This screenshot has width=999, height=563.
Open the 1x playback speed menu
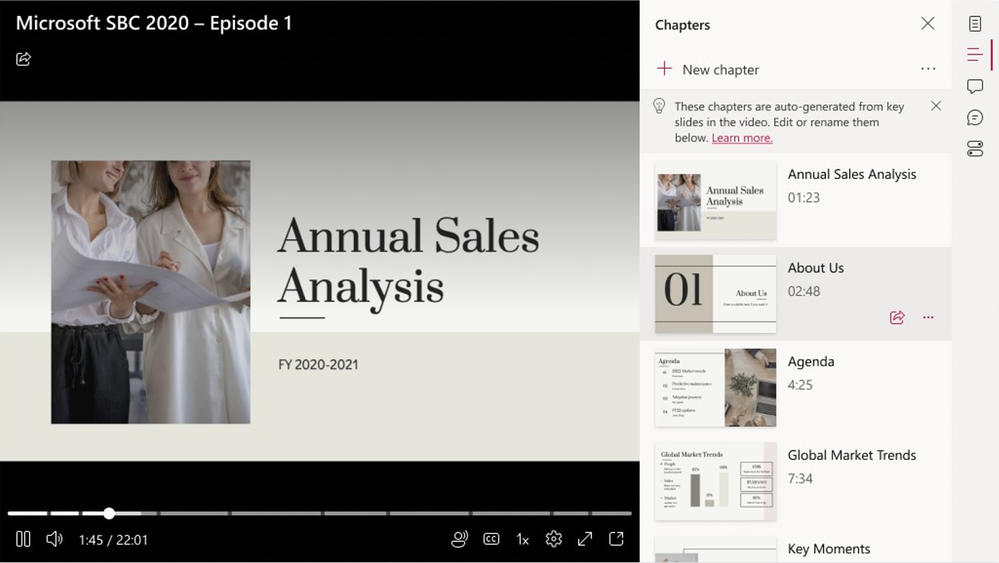(x=522, y=539)
